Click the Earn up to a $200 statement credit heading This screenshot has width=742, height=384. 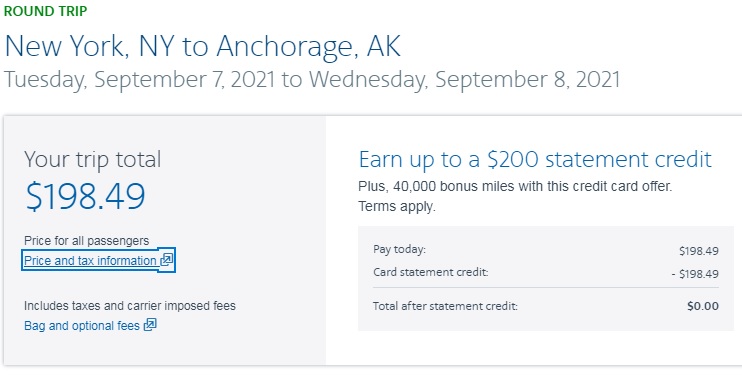coord(535,160)
